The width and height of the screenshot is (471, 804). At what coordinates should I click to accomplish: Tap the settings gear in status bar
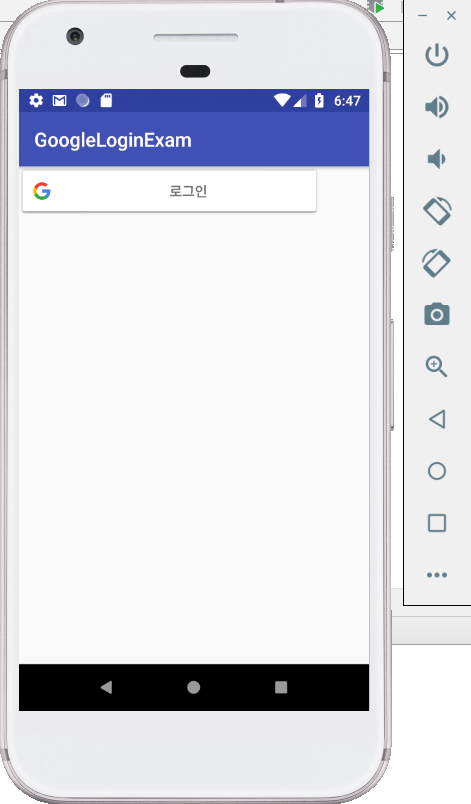(x=36, y=100)
